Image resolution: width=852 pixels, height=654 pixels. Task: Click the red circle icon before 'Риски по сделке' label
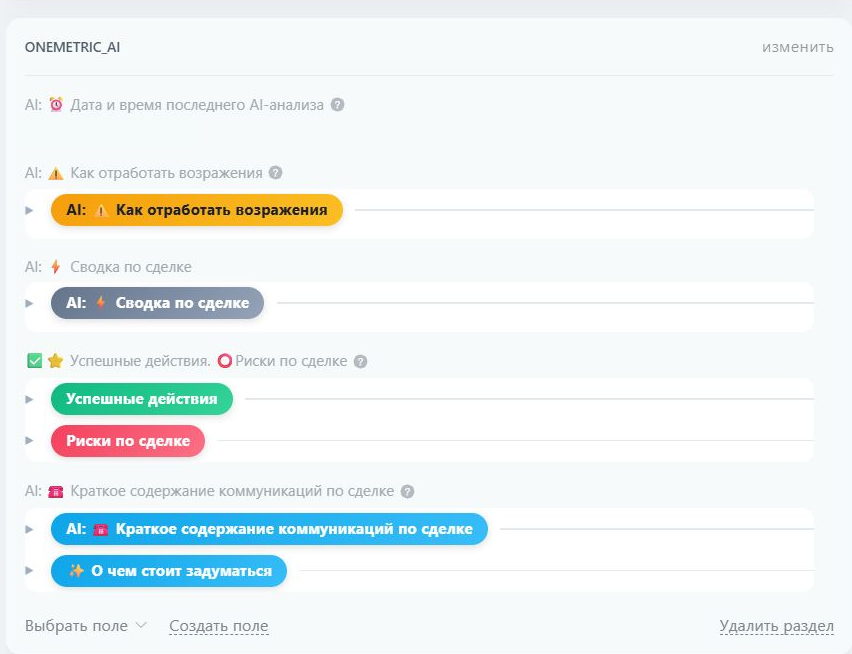(224, 361)
